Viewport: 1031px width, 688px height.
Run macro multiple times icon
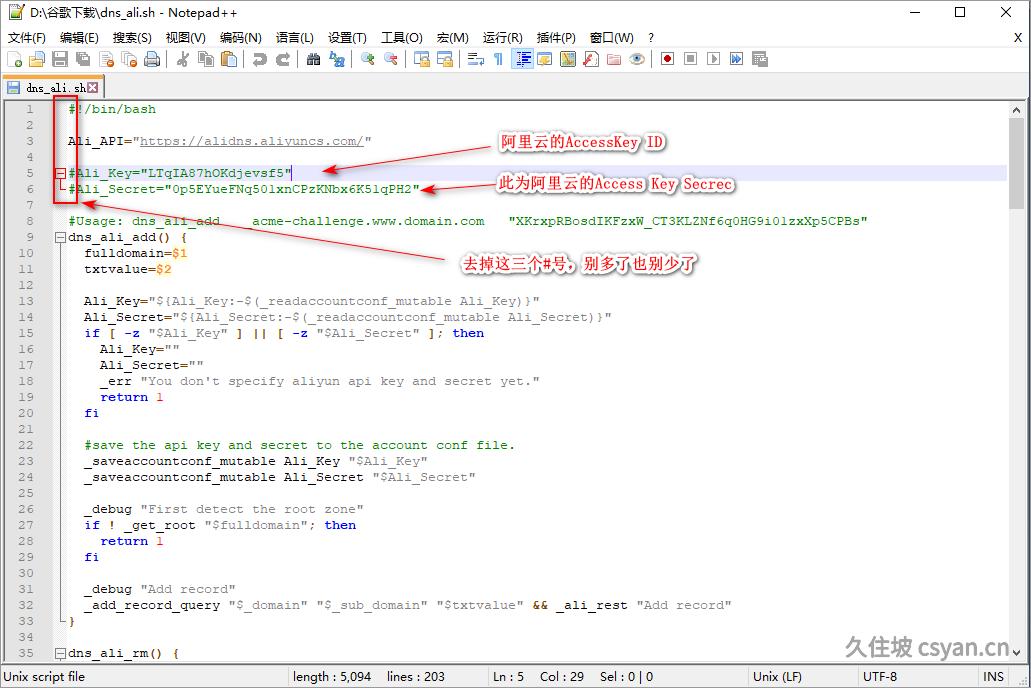coord(736,59)
